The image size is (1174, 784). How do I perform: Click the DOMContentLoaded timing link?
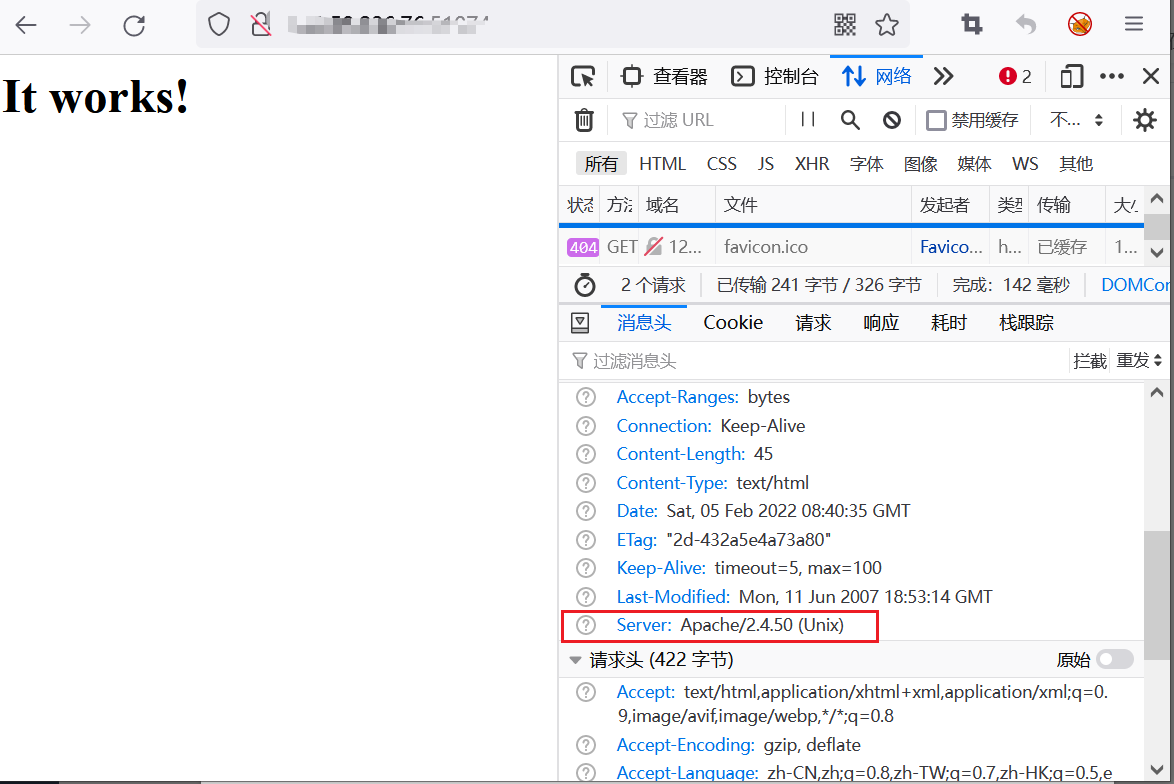click(x=1135, y=284)
